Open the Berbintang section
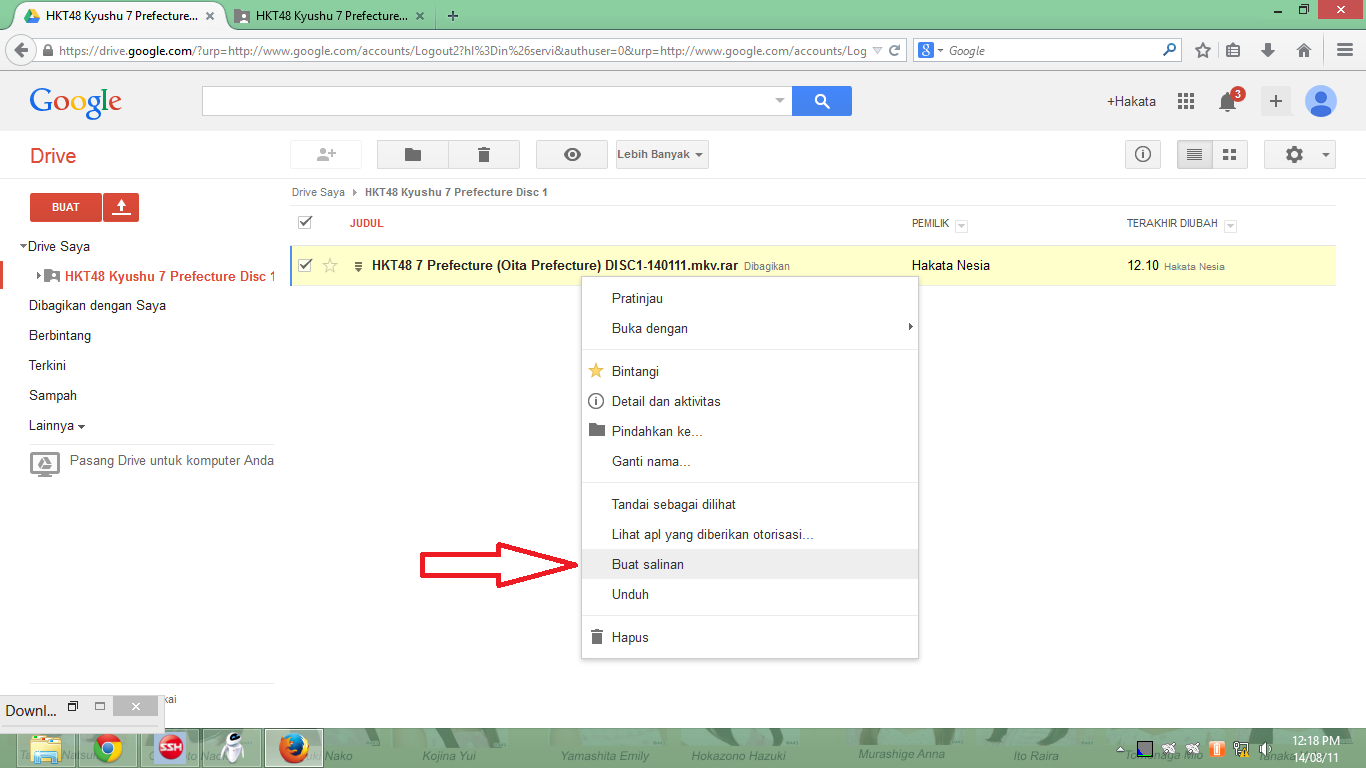Viewport: 1366px width, 768px height. (x=60, y=336)
